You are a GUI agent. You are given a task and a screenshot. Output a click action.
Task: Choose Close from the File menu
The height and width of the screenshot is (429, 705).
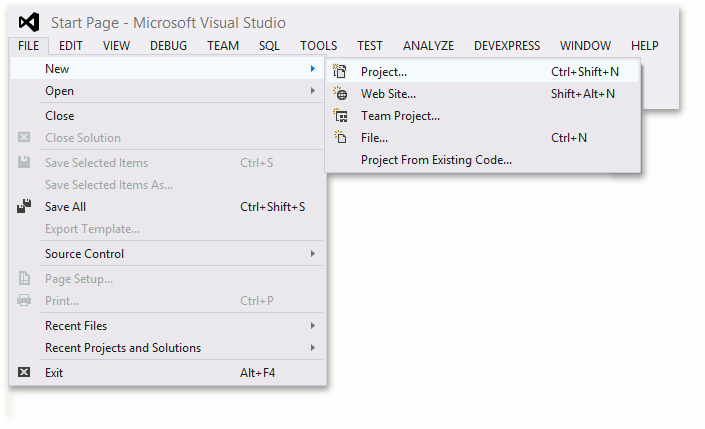pos(60,116)
